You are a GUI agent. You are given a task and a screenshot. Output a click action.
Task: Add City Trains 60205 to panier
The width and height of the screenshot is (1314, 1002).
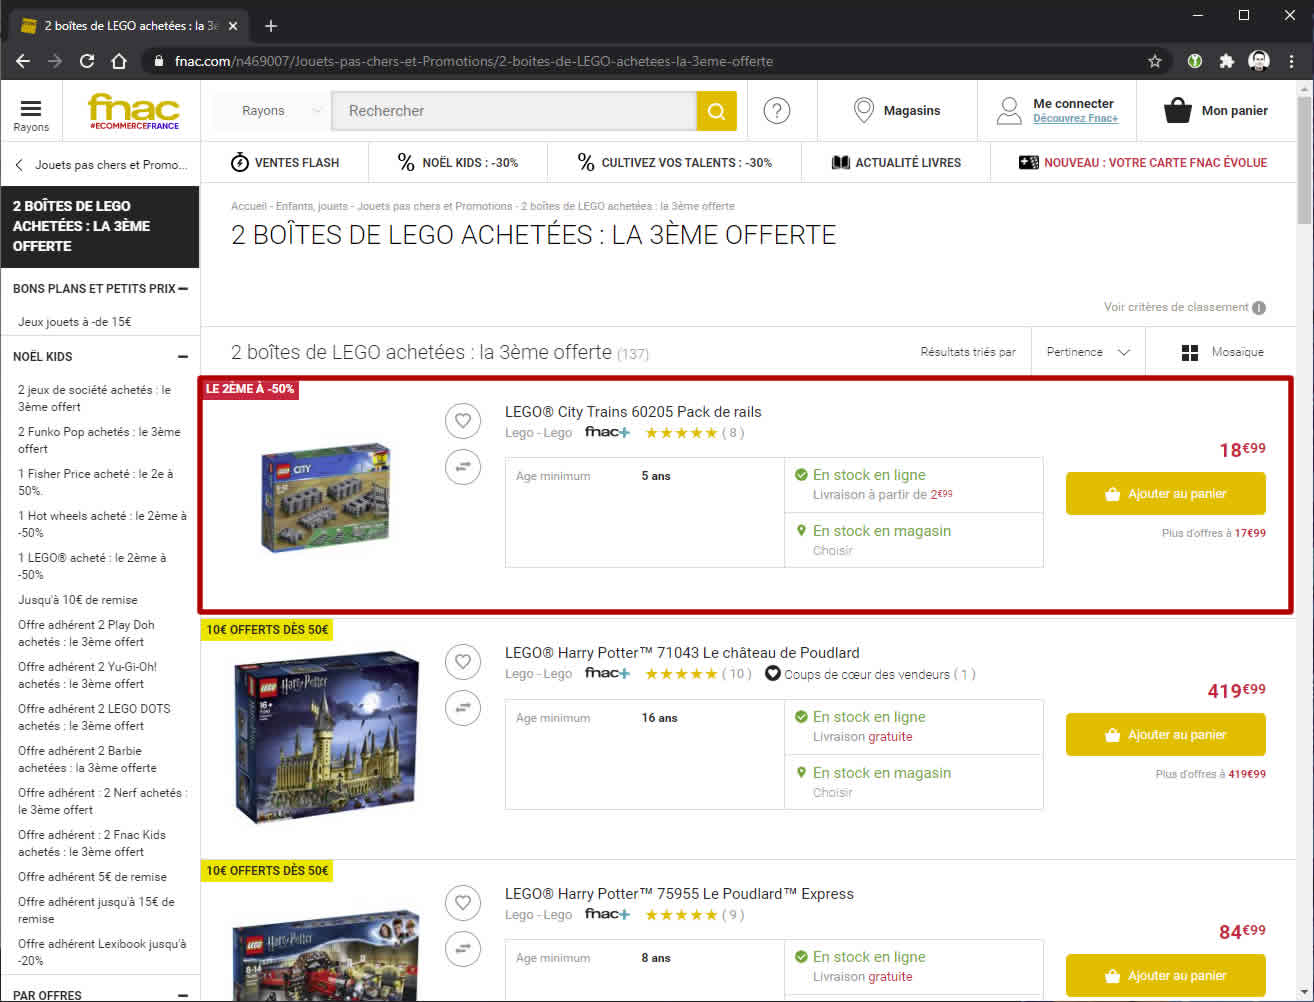1166,494
